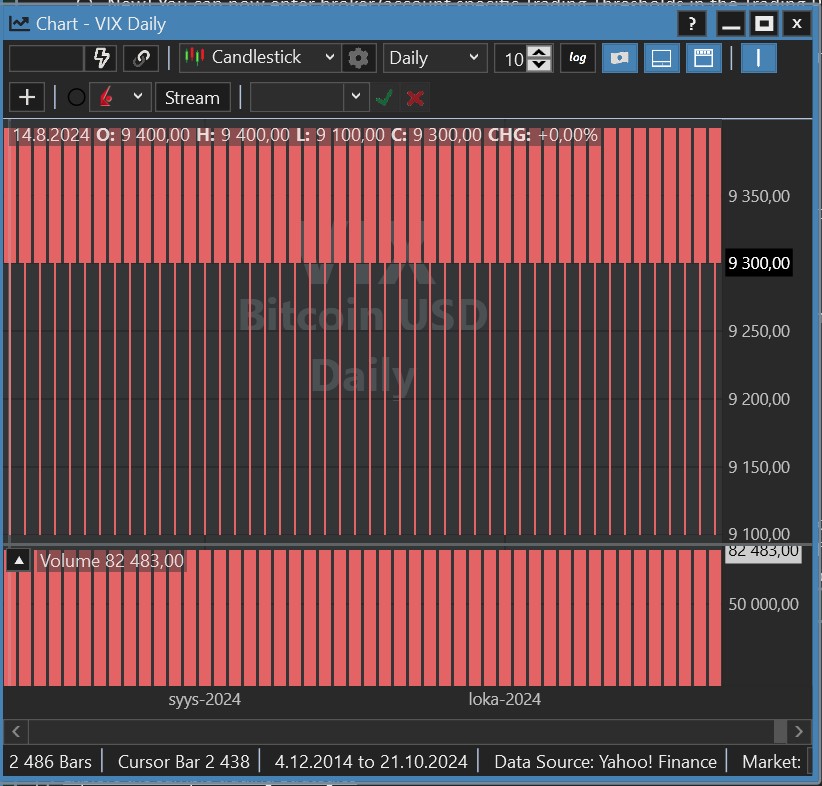Open chart style settings gear
This screenshot has height=786, width=822.
(x=358, y=58)
